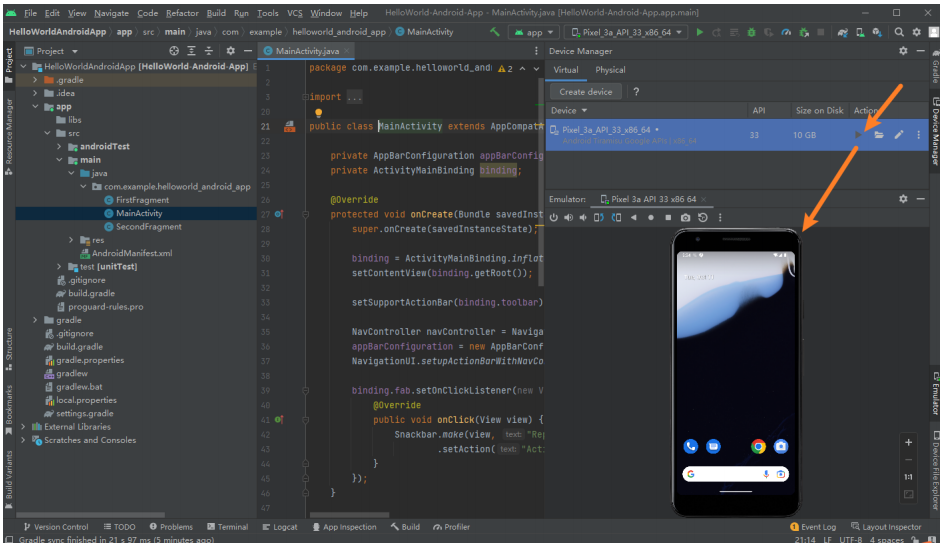Take an emulator screenshot with camera icon
949x551 pixels.
685,217
